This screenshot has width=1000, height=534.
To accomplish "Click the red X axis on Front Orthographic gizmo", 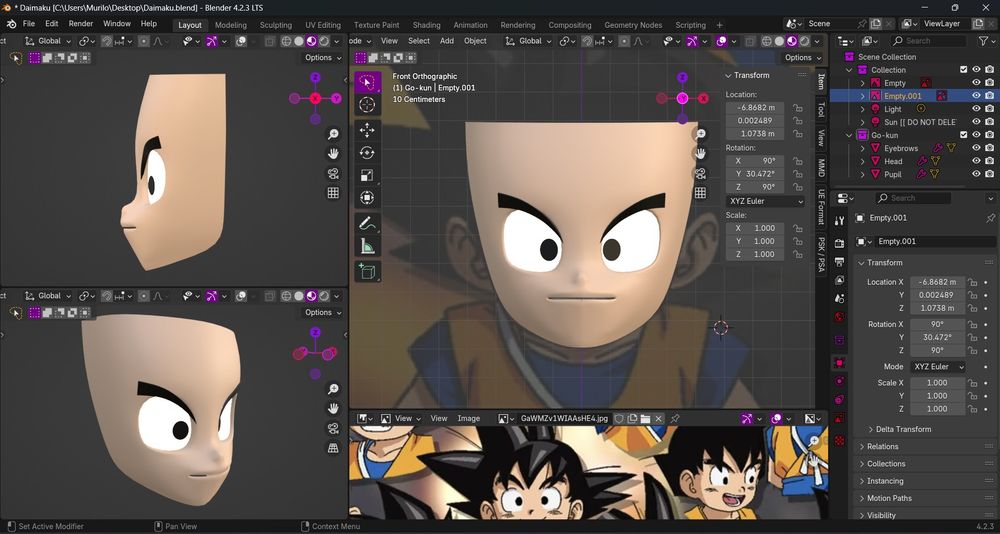I will (x=703, y=98).
